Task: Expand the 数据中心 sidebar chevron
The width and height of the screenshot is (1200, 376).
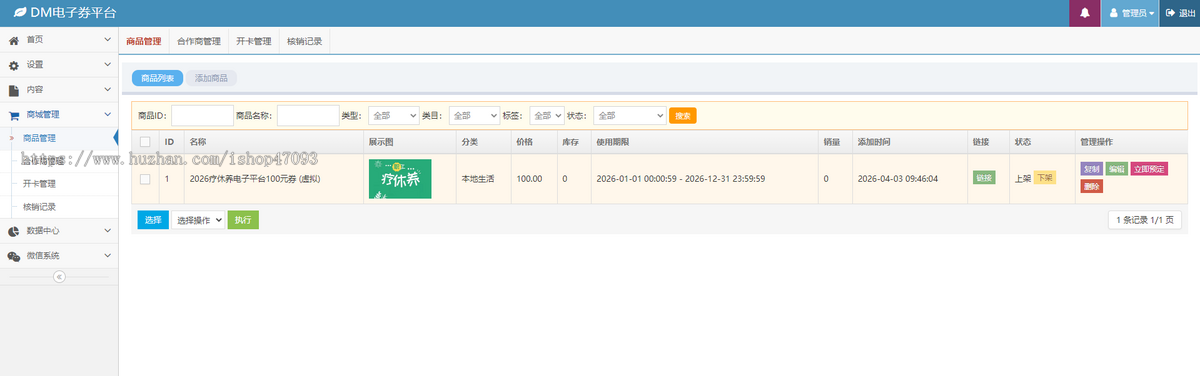Action: click(x=107, y=231)
